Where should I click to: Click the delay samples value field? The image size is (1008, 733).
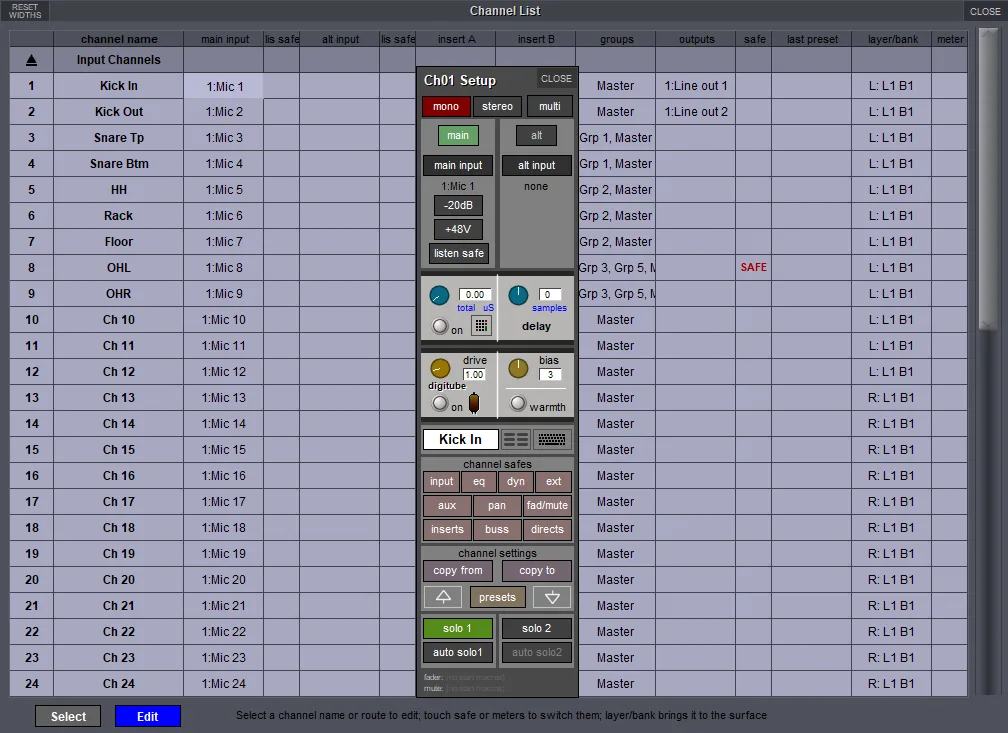pos(550,294)
